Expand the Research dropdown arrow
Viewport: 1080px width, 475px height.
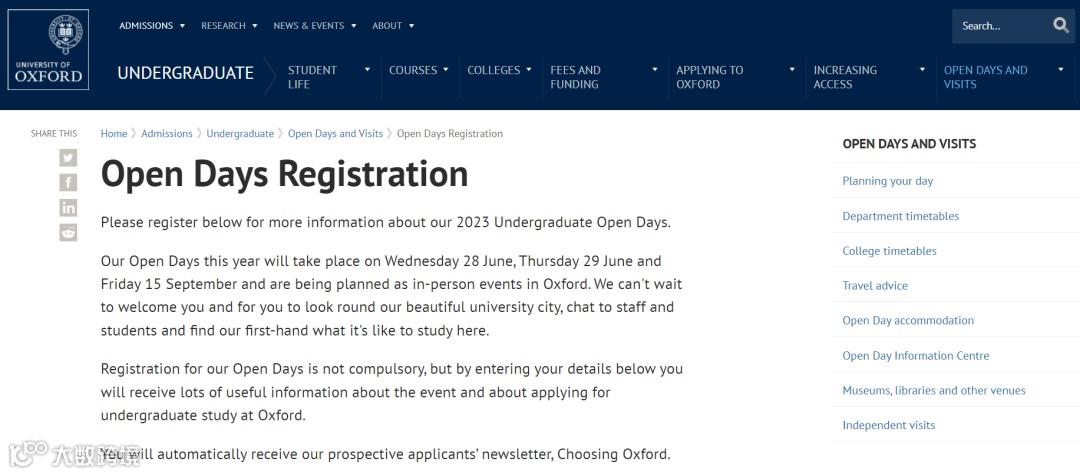[x=255, y=26]
